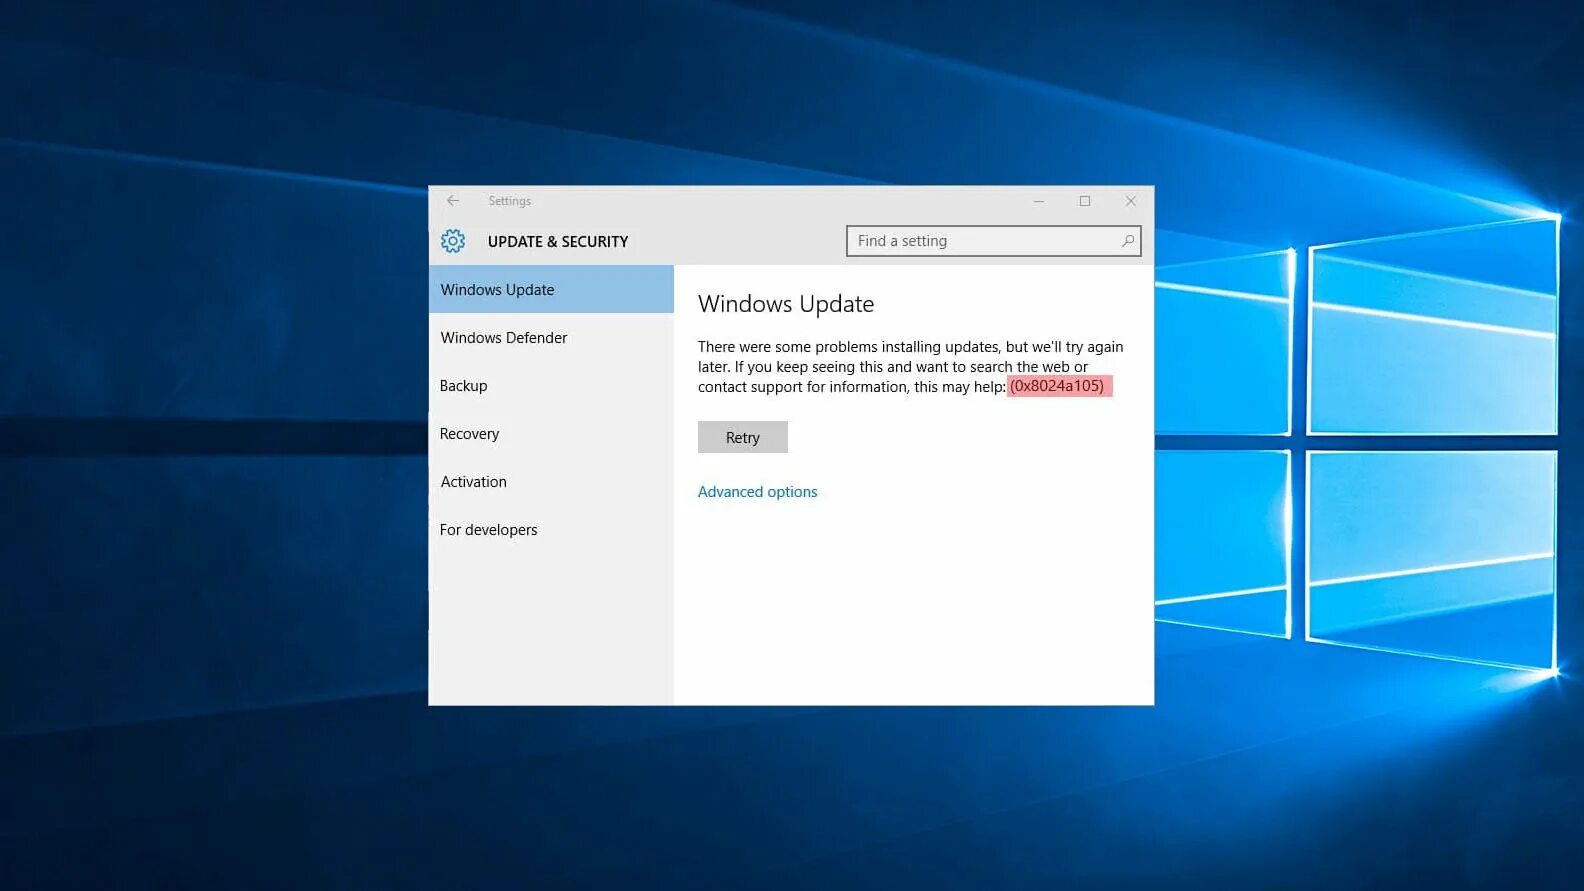Click the UPDATE & SECURITY title
Image resolution: width=1584 pixels, height=891 pixels.
(558, 241)
